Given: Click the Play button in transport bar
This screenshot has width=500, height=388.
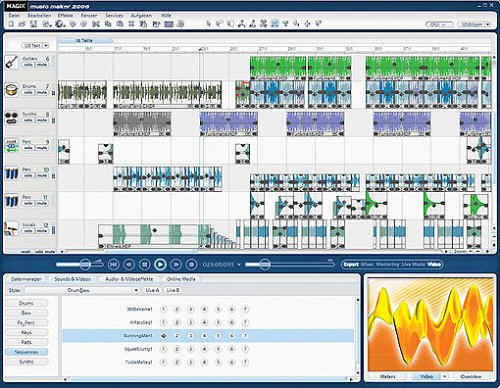Looking at the screenshot, I should [160, 264].
